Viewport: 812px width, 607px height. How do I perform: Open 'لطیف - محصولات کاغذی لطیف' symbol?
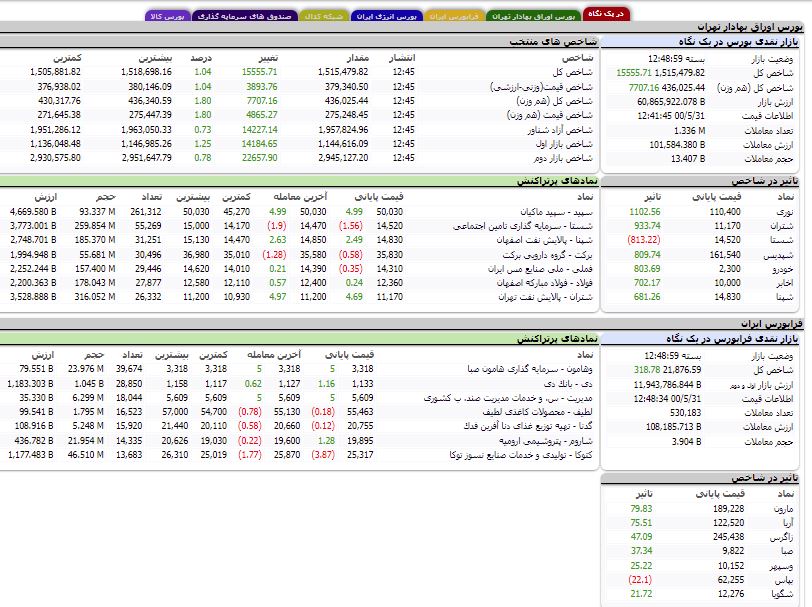pos(538,412)
